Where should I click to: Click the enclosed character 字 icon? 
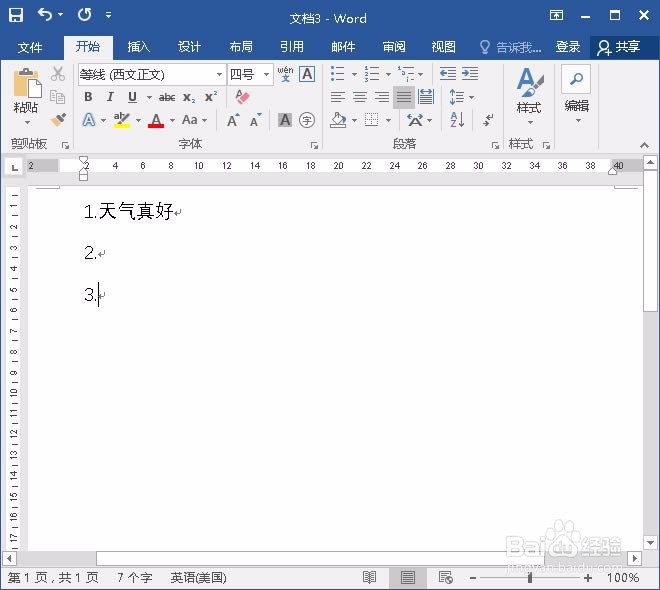[x=307, y=120]
